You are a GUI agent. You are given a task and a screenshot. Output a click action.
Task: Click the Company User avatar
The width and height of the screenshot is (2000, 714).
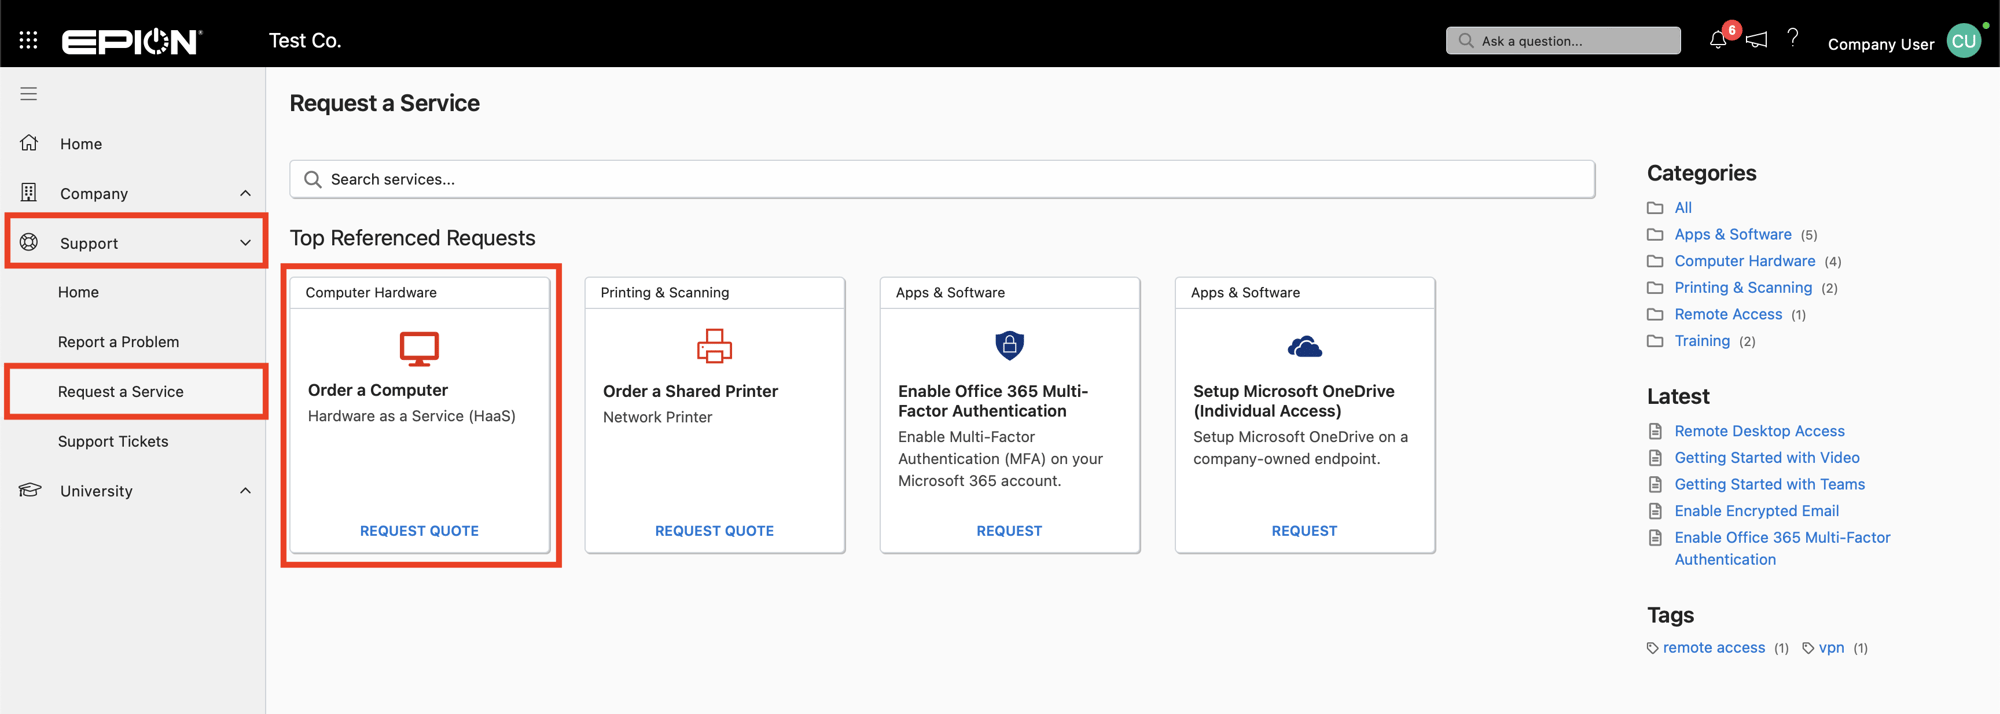coord(1963,41)
